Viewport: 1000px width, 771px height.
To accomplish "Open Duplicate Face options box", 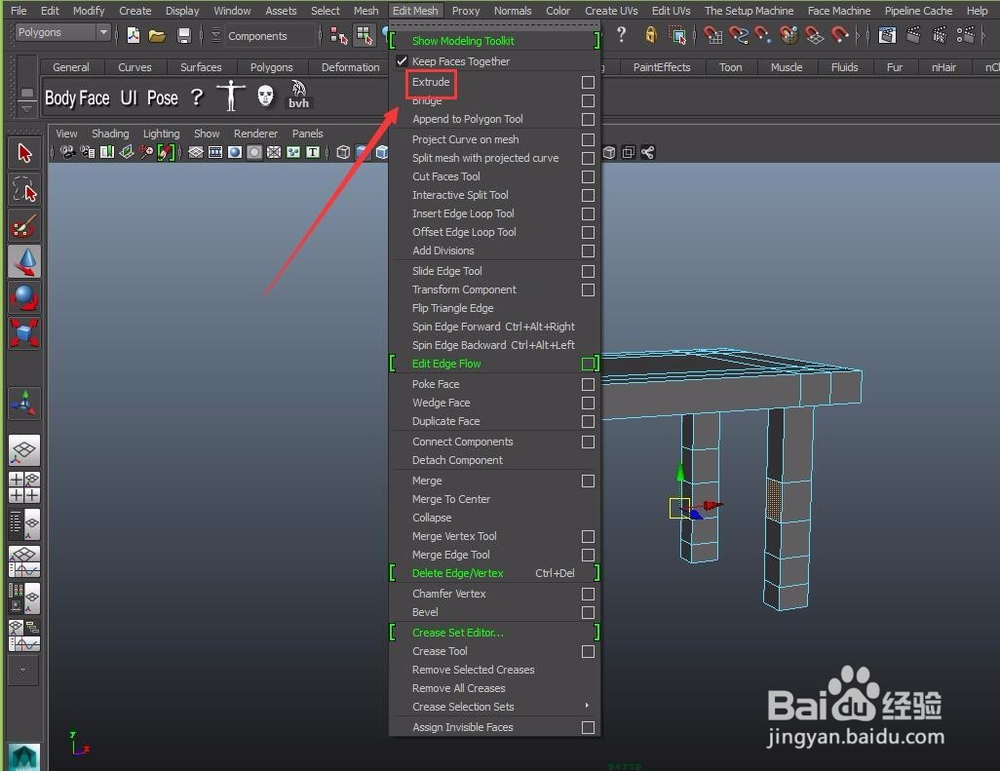I will pos(588,422).
